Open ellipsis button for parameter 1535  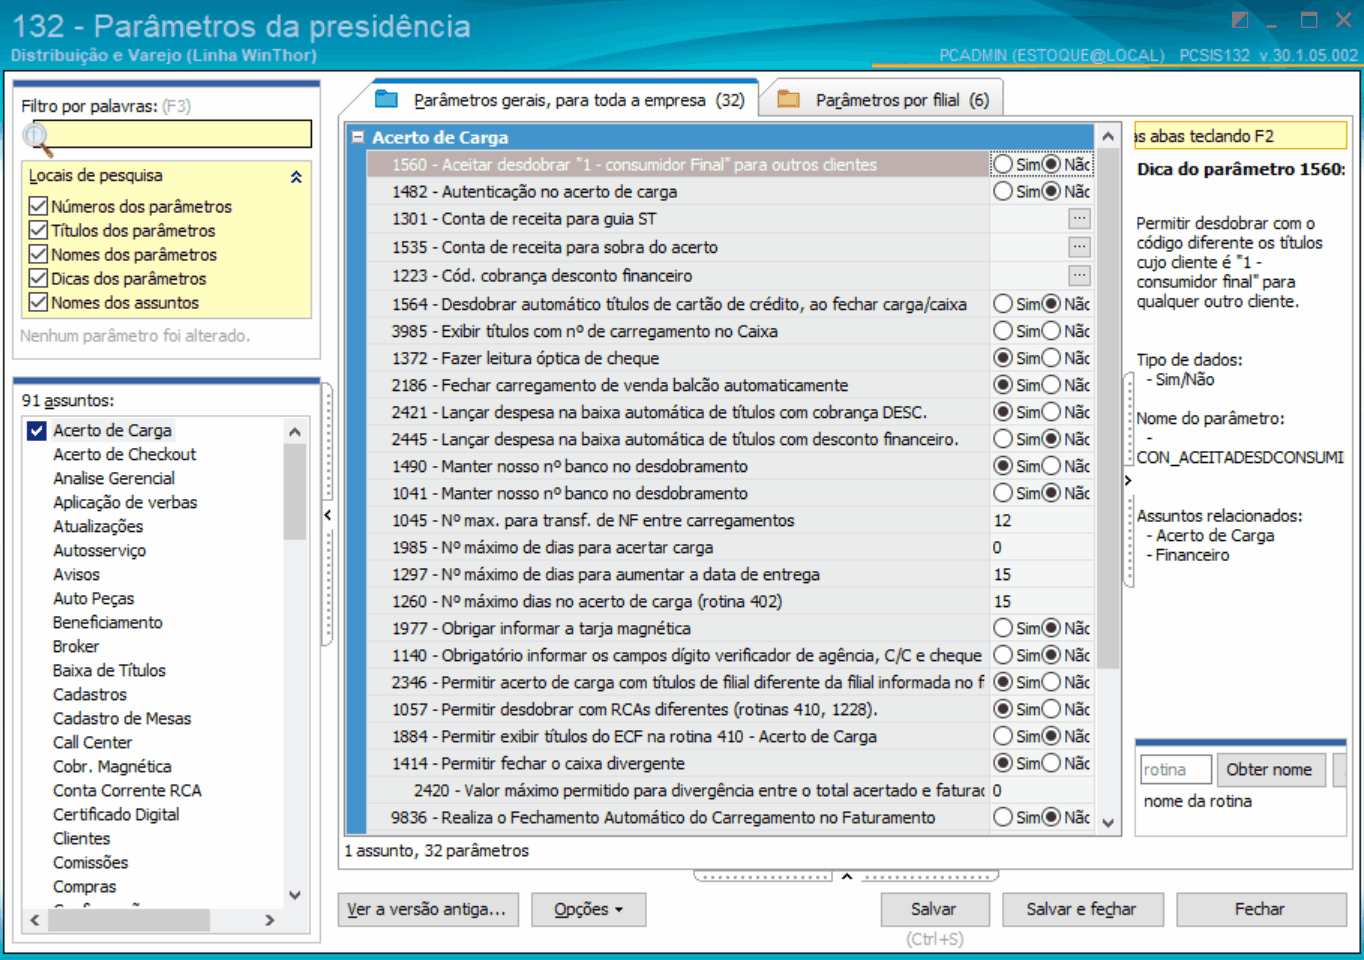click(x=1079, y=246)
